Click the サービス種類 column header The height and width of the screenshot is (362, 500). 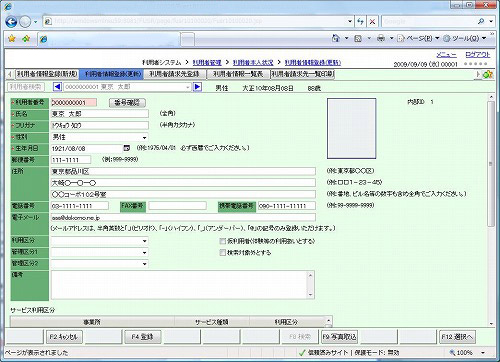coord(211,322)
